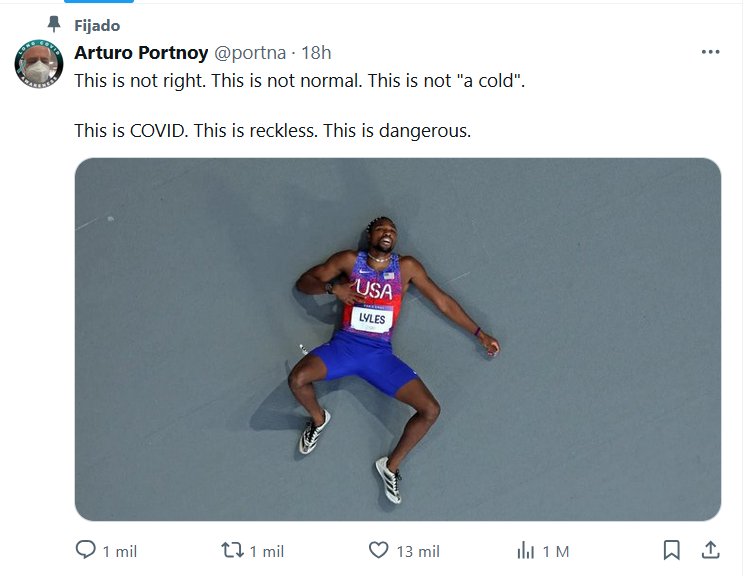Like the post with the heart icon
The height and width of the screenshot is (576, 750).
click(x=378, y=550)
